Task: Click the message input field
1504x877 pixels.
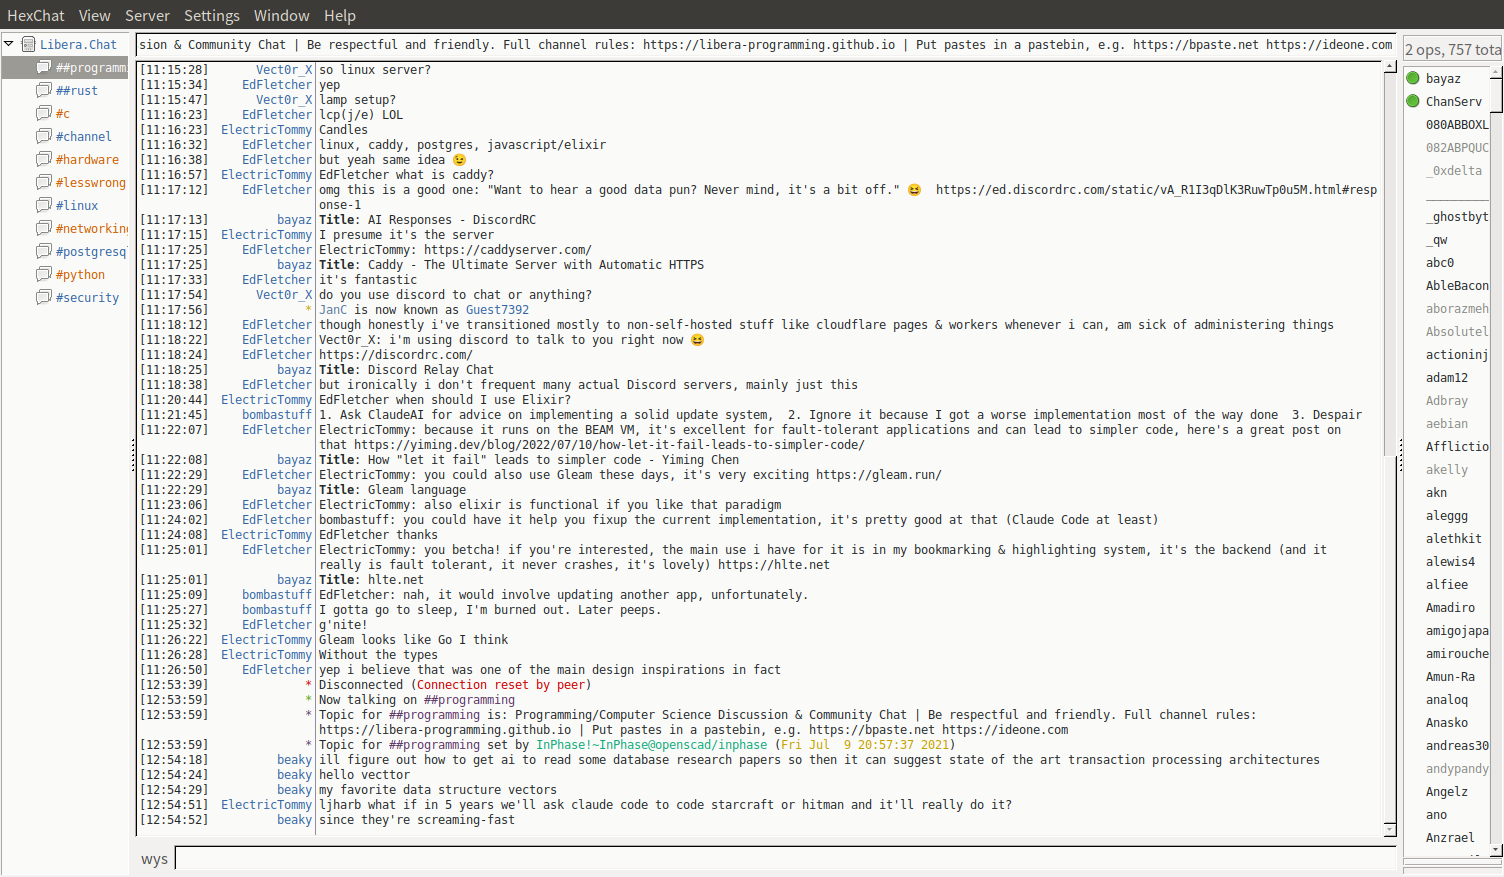Action: pos(784,859)
